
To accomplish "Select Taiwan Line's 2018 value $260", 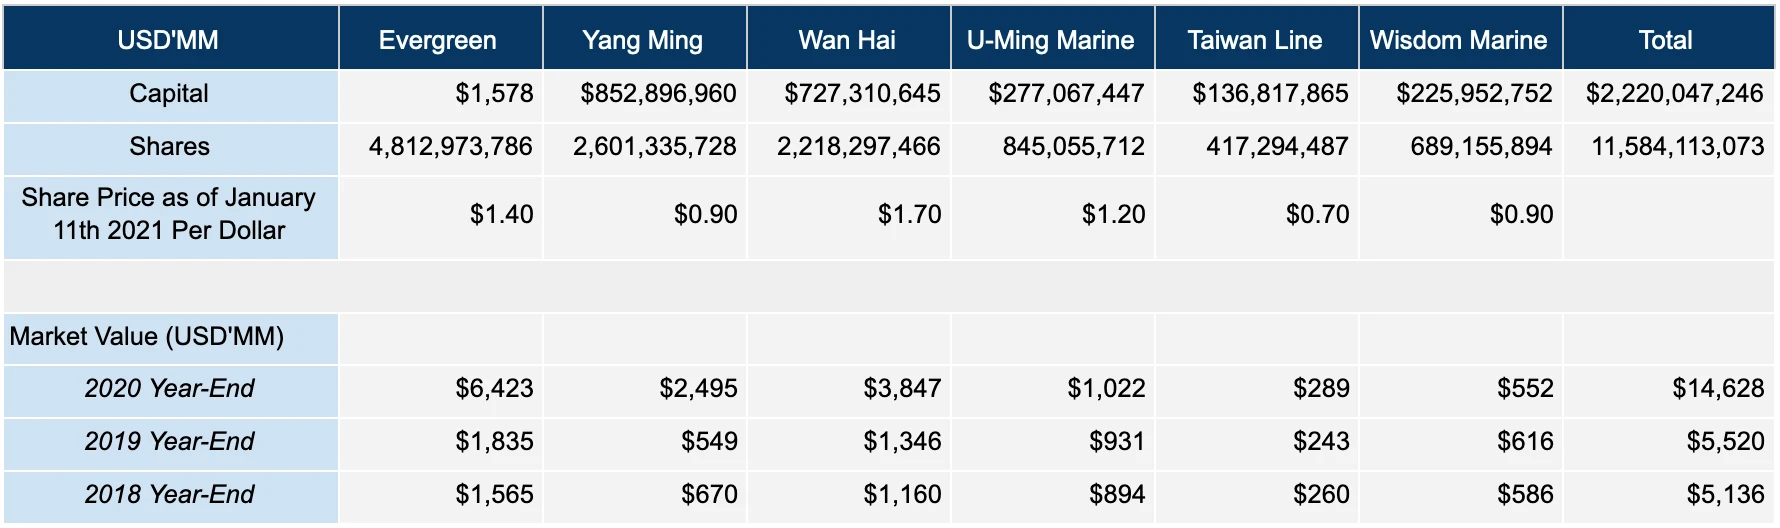I will (1321, 494).
